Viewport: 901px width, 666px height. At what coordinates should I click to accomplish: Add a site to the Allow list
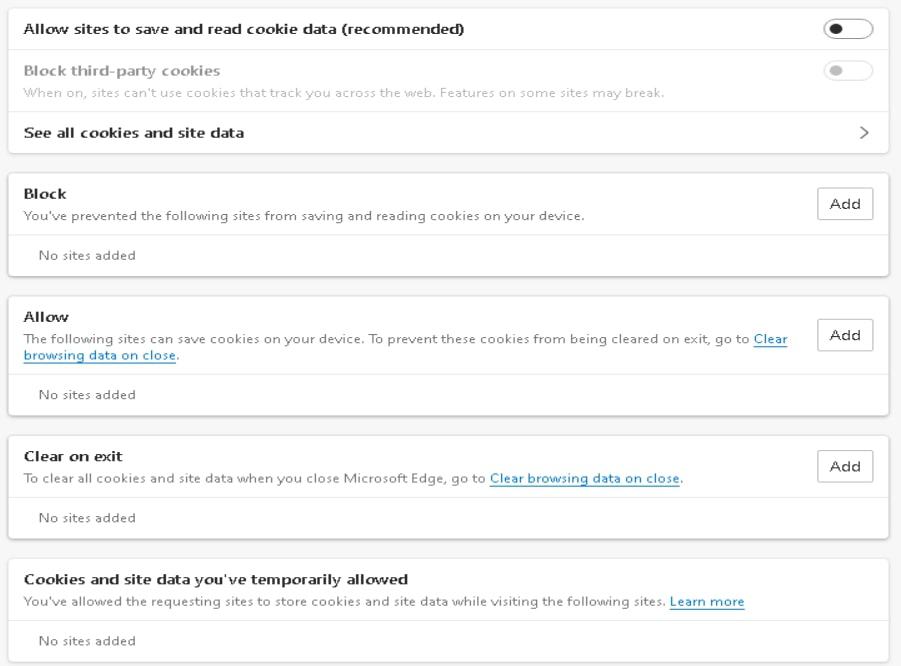[845, 335]
